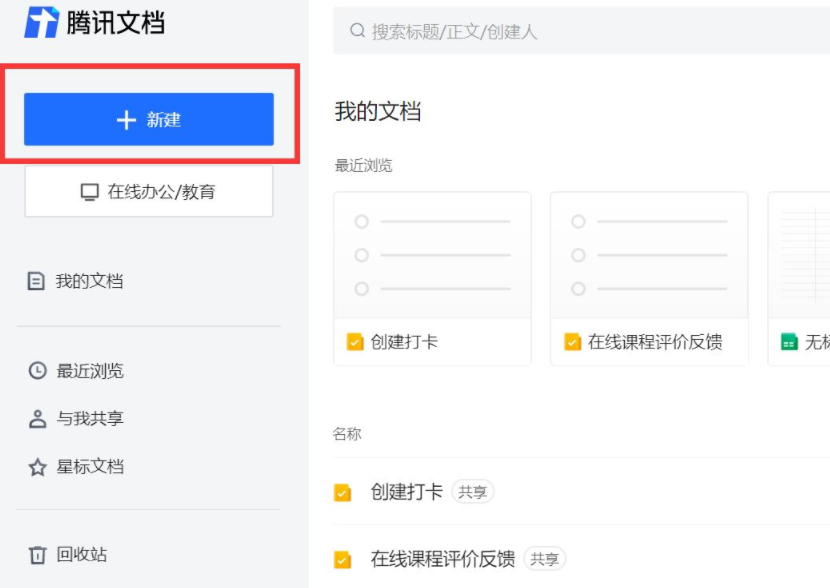Viewport: 830px width, 588px height.
Task: Click the 共享 tag beside 创建打卡
Action: click(471, 491)
